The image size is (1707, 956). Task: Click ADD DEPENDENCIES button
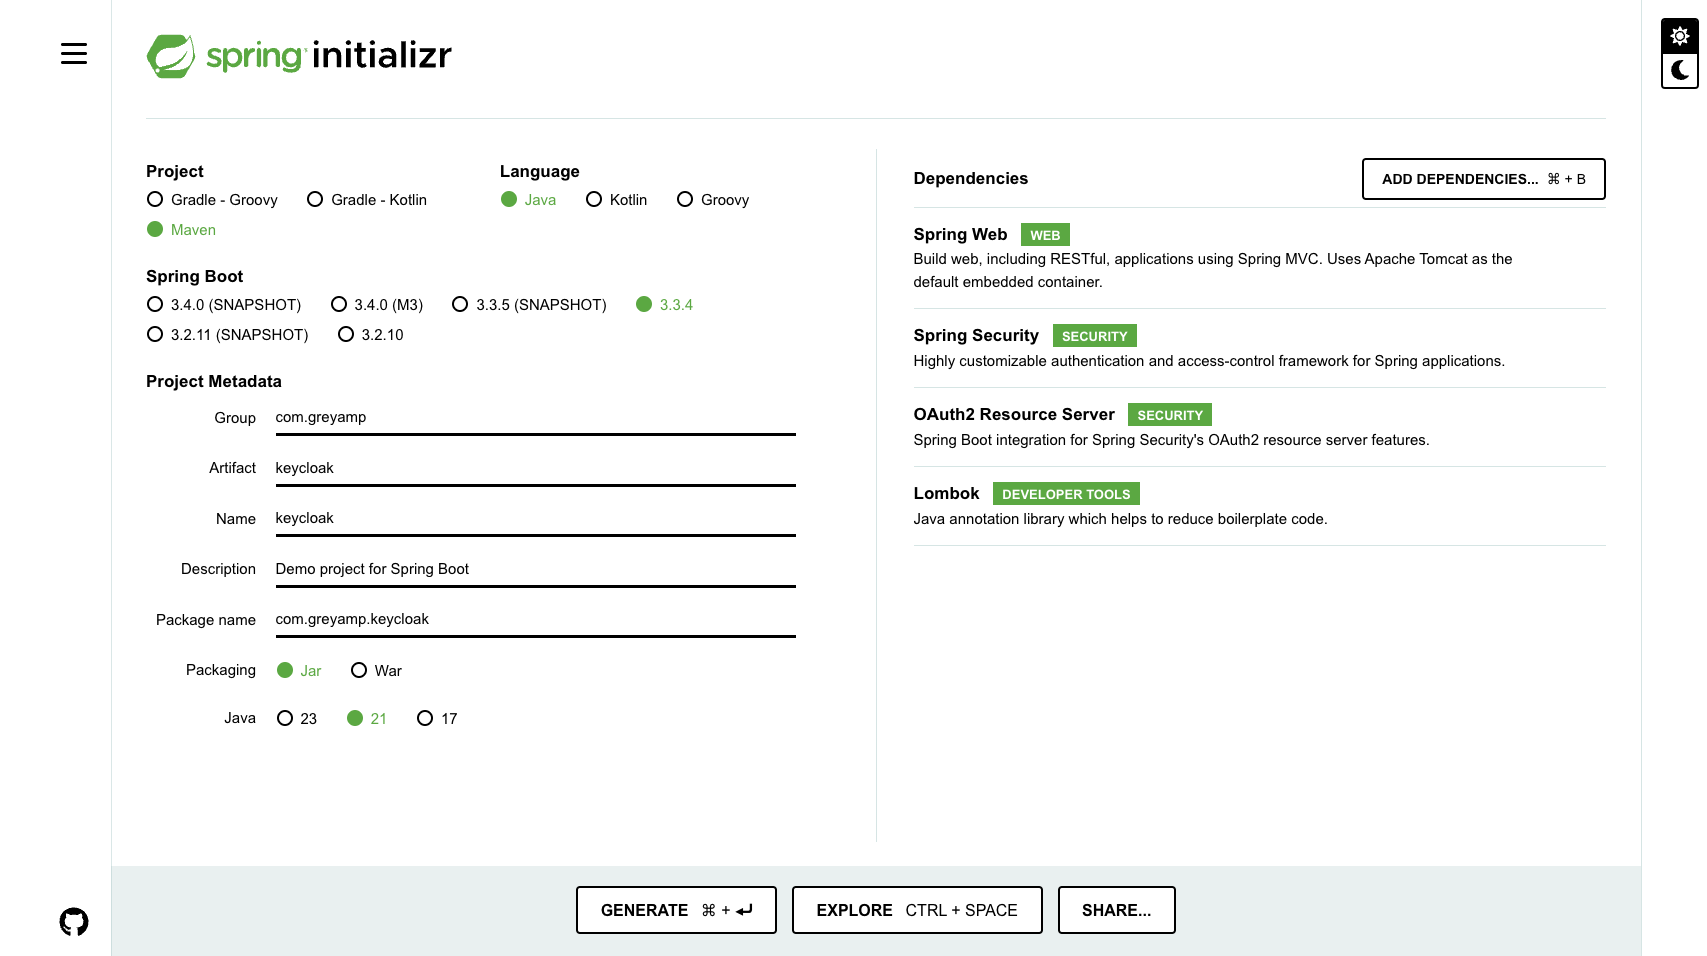(x=1483, y=179)
